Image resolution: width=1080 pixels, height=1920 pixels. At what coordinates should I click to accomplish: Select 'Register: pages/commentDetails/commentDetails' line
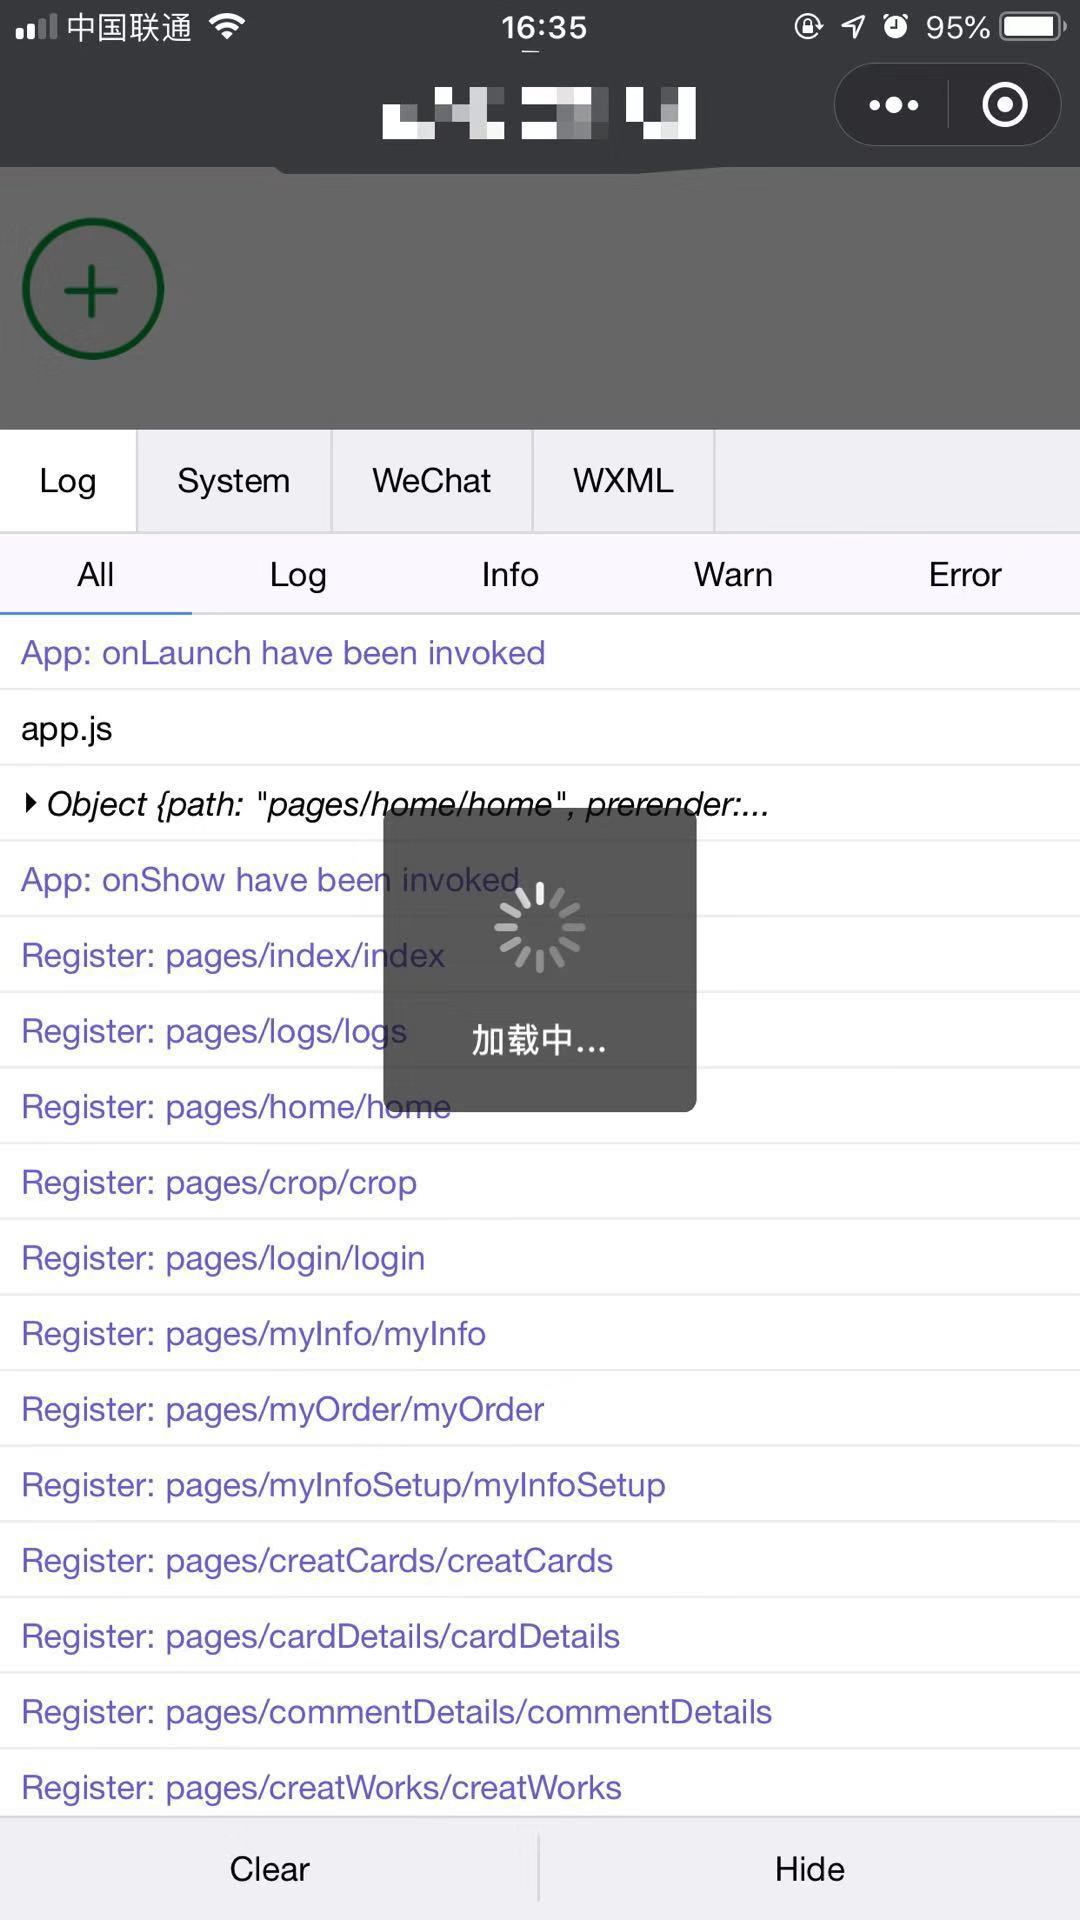coord(540,1712)
